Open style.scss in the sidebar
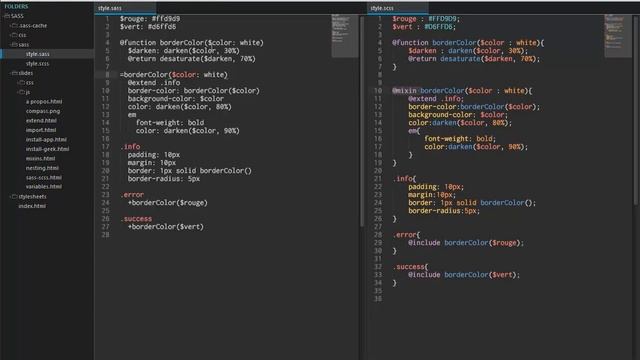640x360 pixels. [x=38, y=64]
